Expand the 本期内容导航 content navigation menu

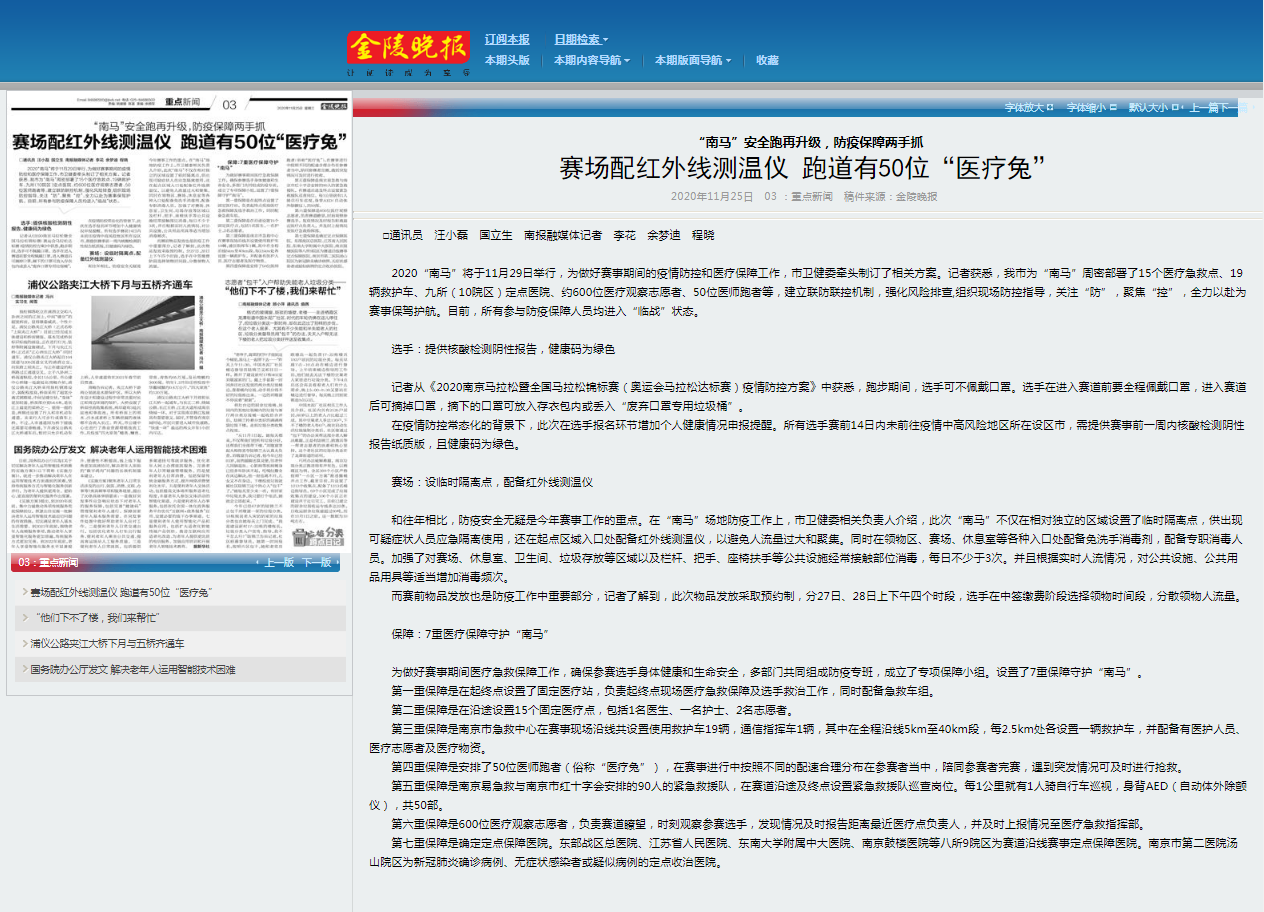[592, 60]
